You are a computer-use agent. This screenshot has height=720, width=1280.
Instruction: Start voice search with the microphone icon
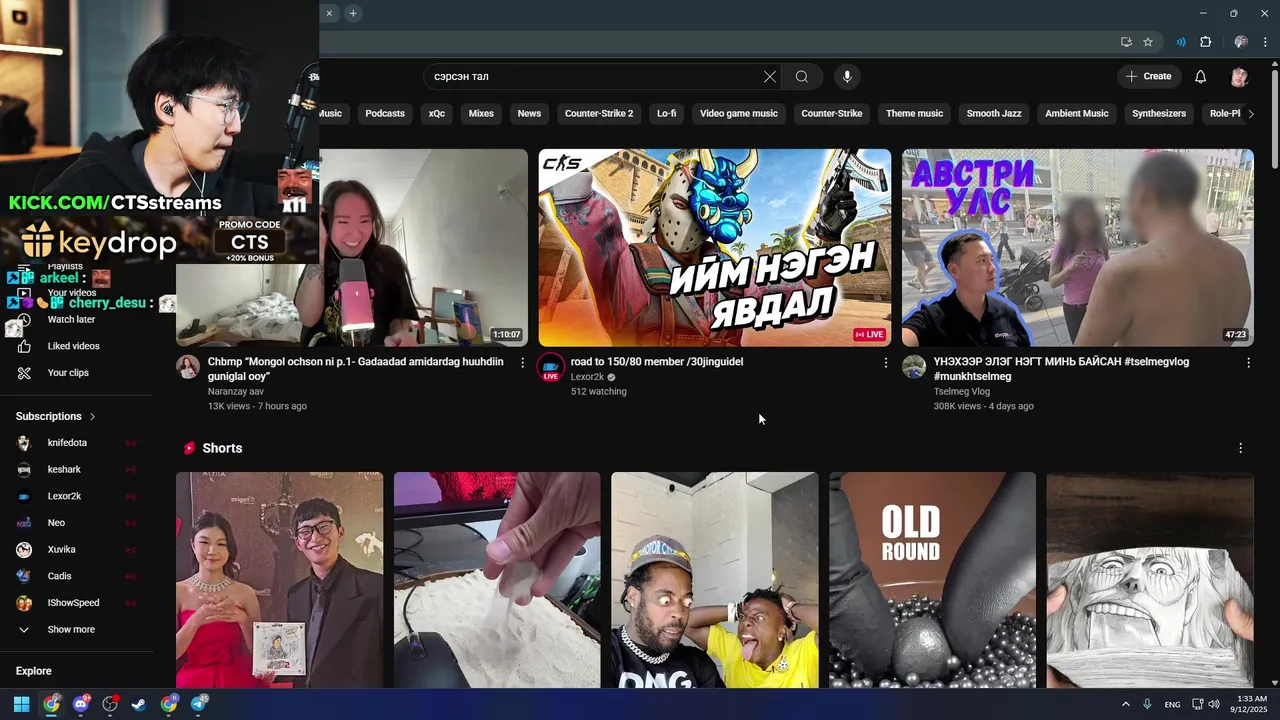(x=847, y=77)
